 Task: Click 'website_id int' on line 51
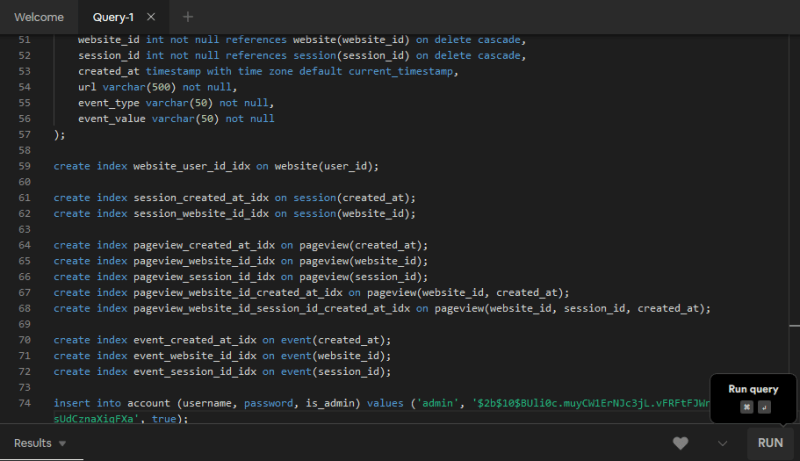[121, 39]
